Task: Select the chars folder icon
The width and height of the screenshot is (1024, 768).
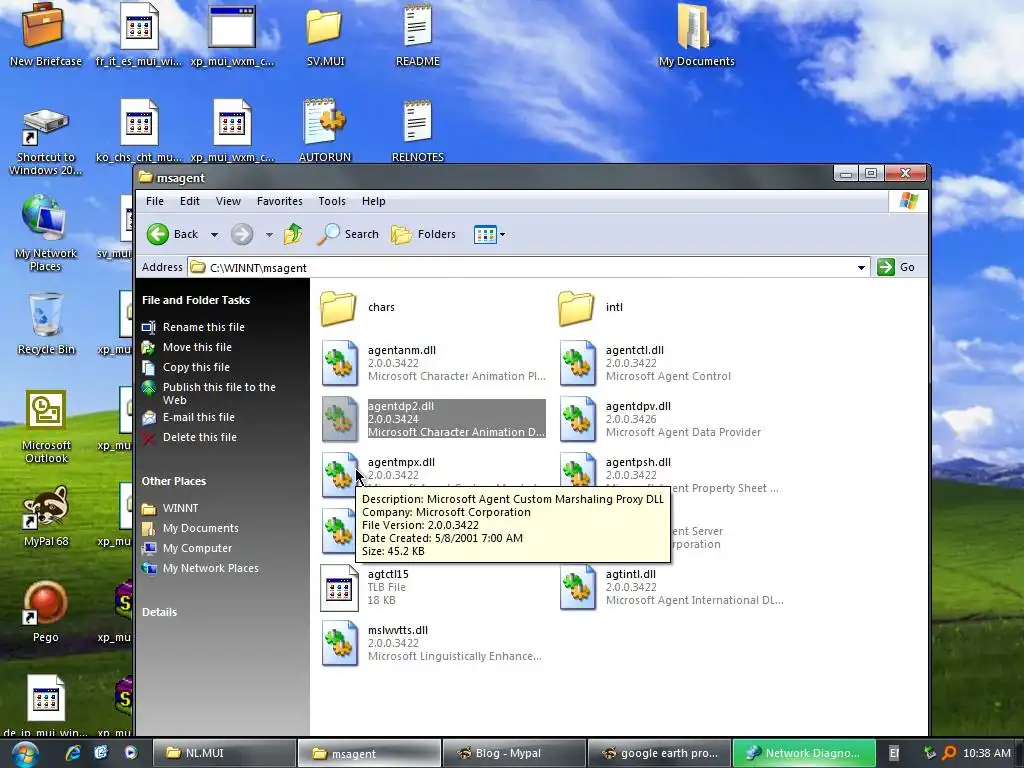Action: (338, 308)
